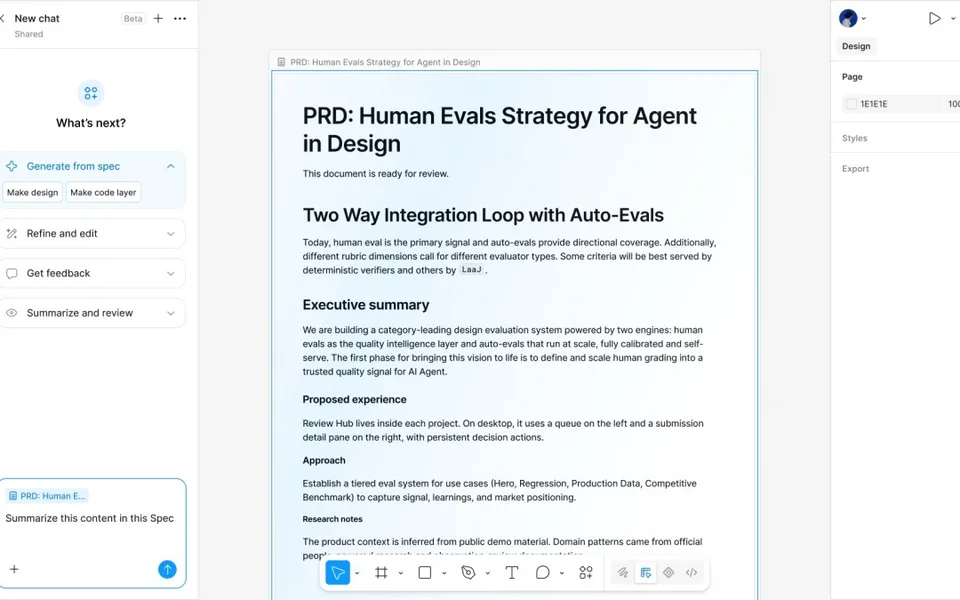960x600 pixels.
Task: Select the Move tool in bottom toolbar
Action: 337,572
